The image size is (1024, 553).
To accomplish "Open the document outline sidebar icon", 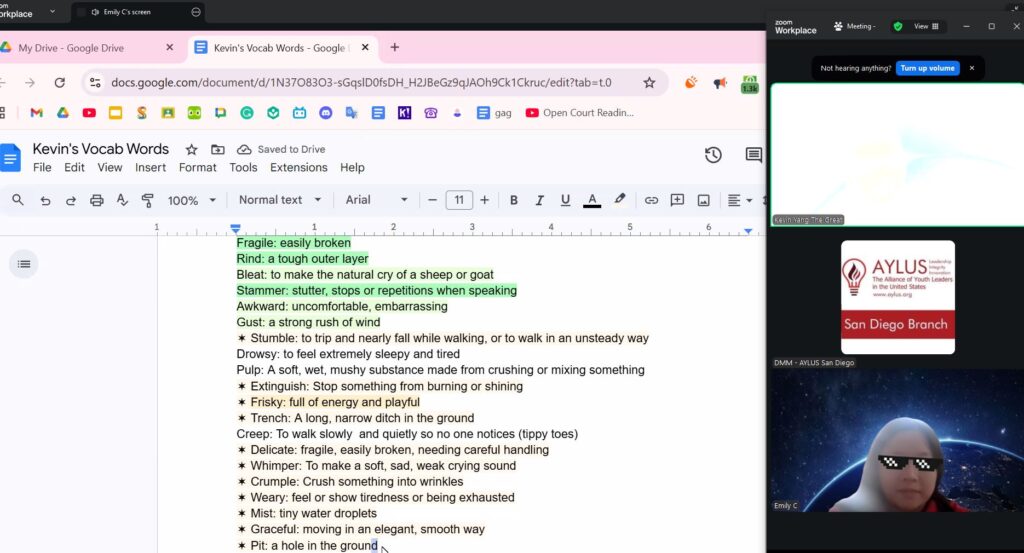I will tap(24, 264).
